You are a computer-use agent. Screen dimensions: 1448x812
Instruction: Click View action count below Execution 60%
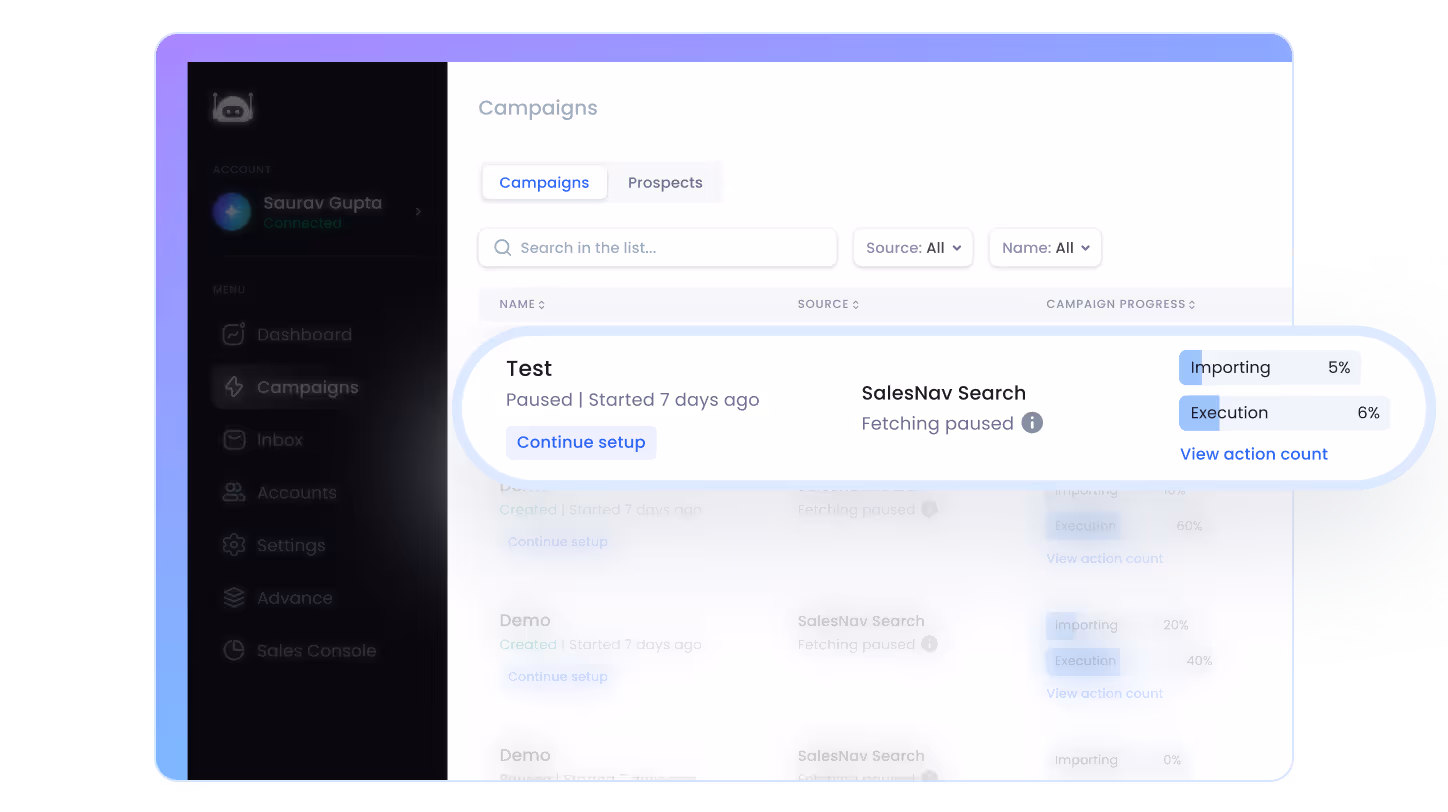1105,558
